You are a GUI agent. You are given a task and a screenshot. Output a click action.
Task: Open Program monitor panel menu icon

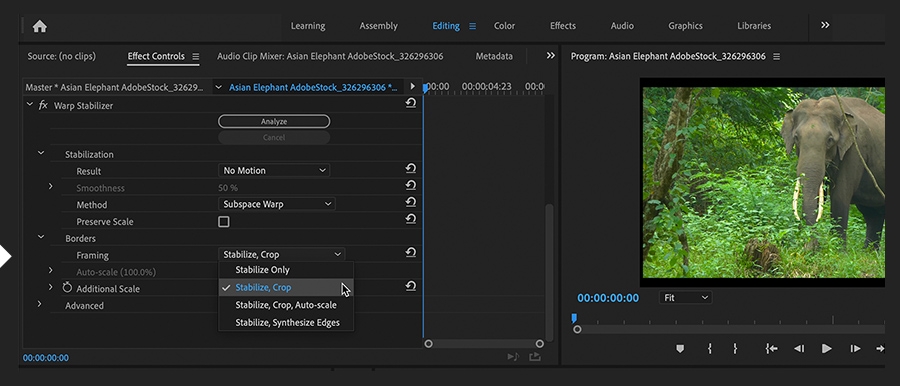pos(777,56)
